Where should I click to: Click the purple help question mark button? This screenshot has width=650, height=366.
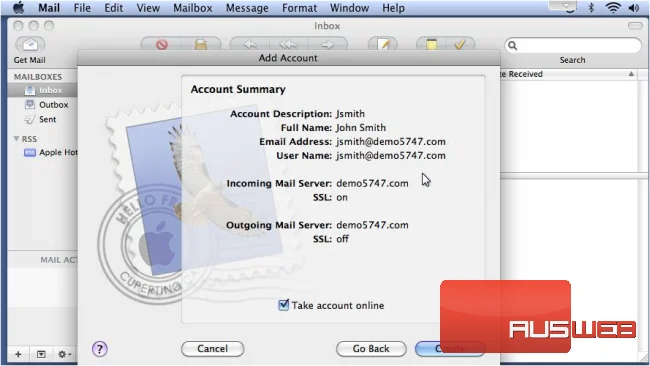pyautogui.click(x=100, y=349)
